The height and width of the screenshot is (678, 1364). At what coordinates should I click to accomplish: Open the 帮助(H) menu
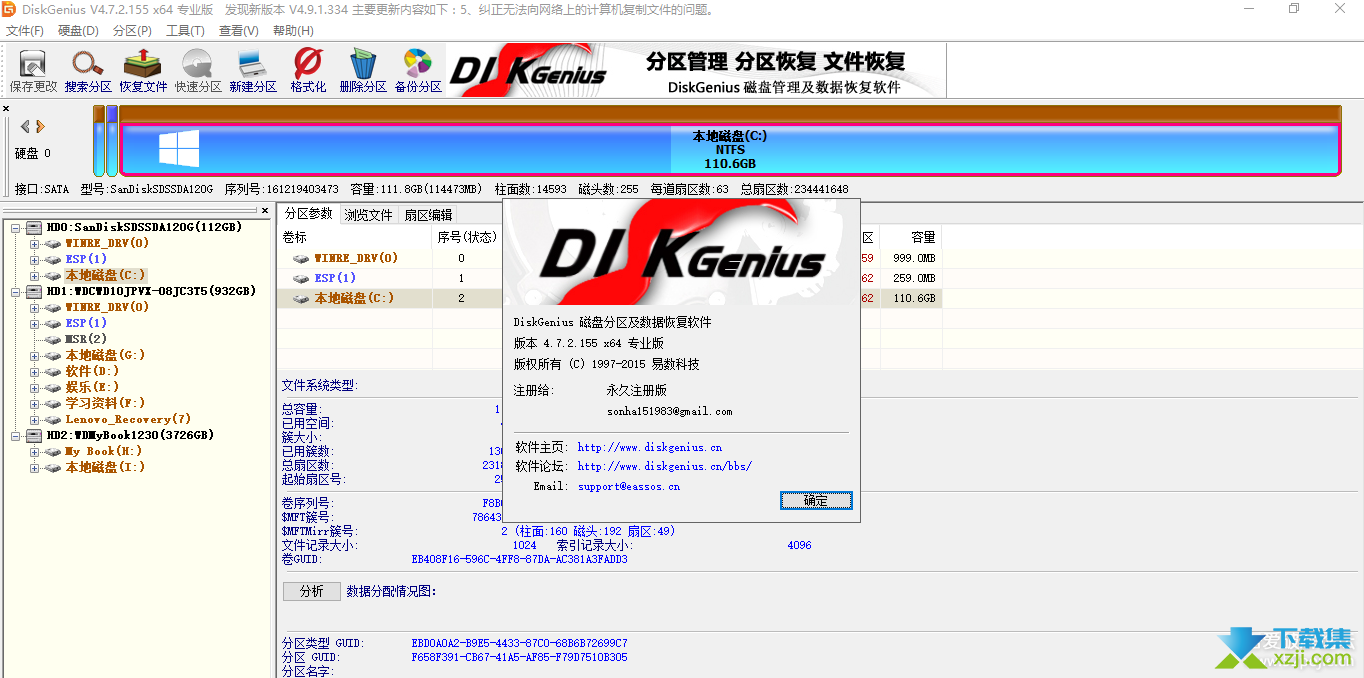point(292,31)
